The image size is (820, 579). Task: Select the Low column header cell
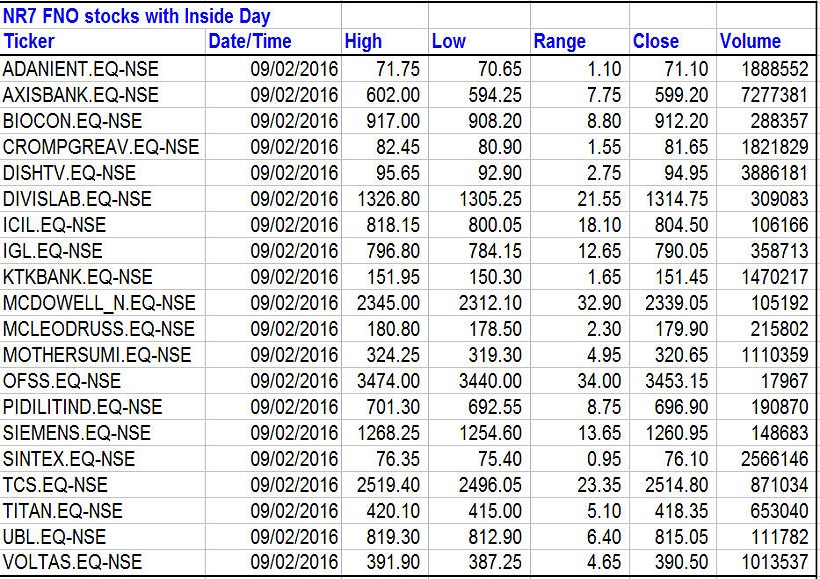pos(449,42)
